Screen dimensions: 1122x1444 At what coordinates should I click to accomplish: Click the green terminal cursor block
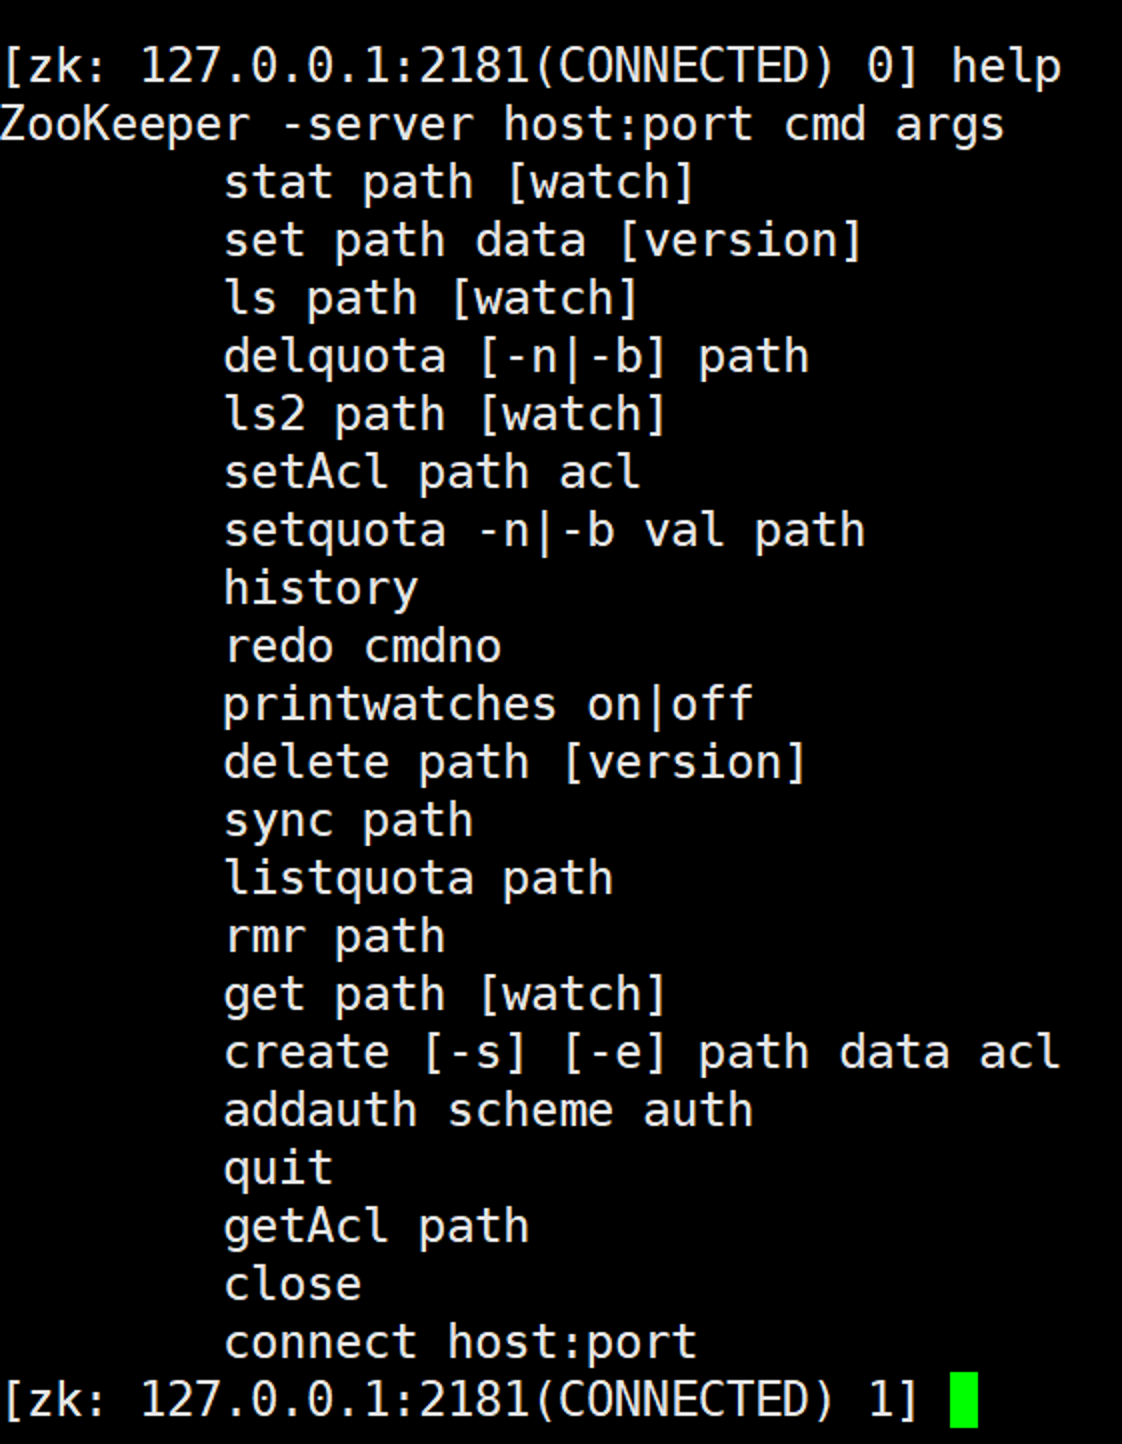963,1399
